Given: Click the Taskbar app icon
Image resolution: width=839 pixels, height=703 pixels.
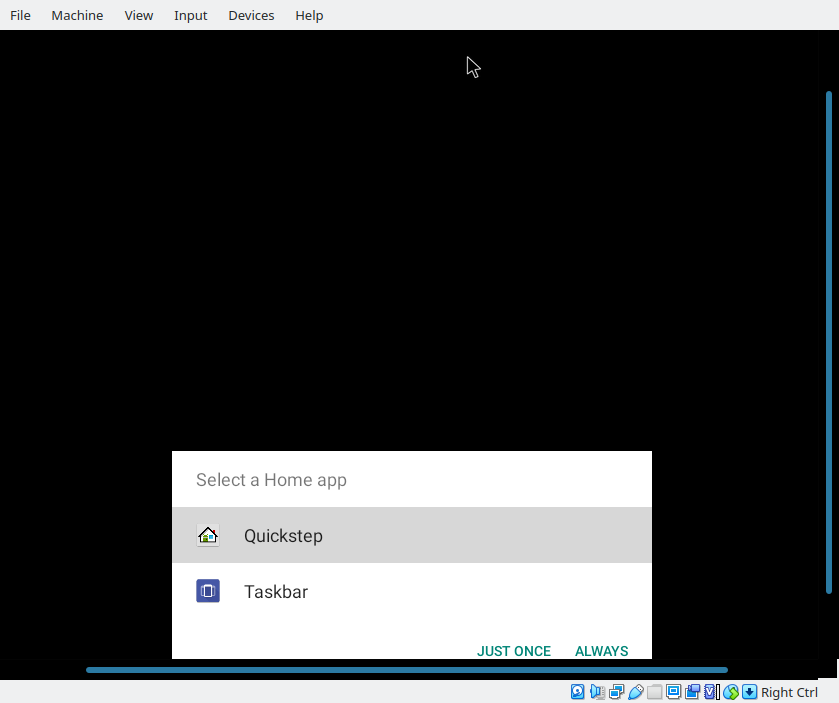Looking at the screenshot, I should (x=208, y=591).
